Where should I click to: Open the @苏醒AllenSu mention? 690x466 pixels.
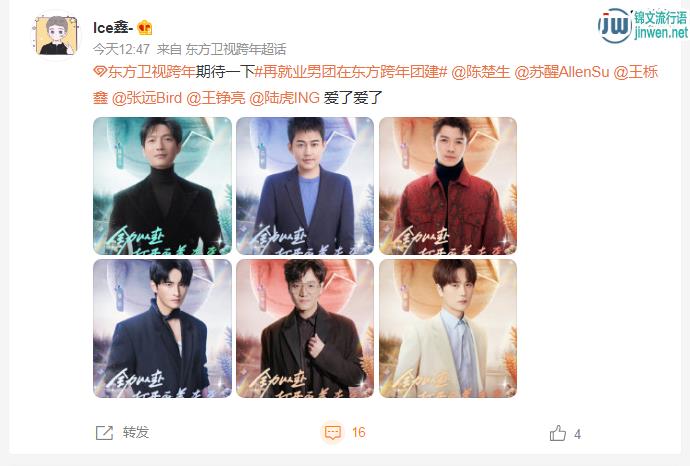click(562, 71)
